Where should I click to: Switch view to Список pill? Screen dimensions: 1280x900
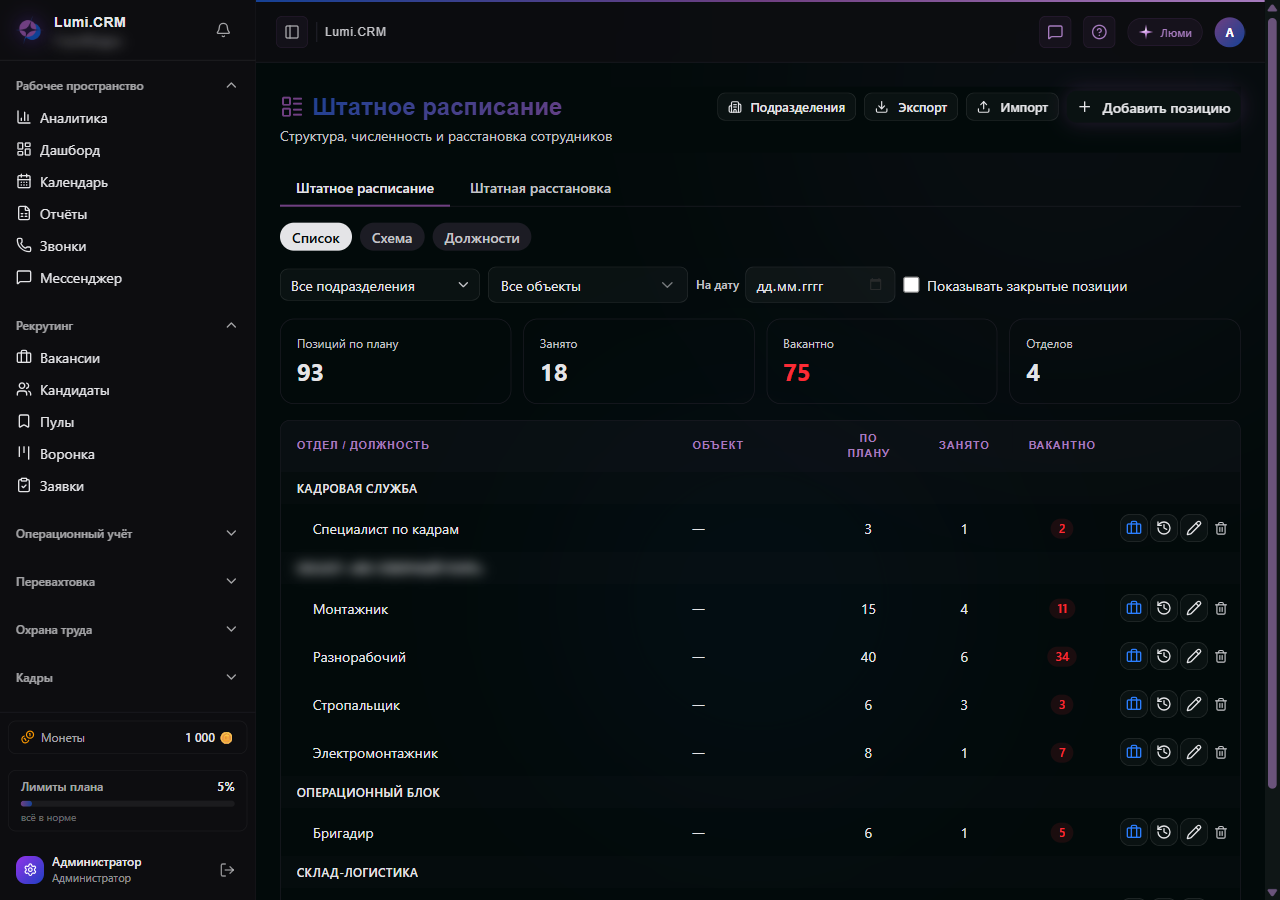[x=316, y=237]
